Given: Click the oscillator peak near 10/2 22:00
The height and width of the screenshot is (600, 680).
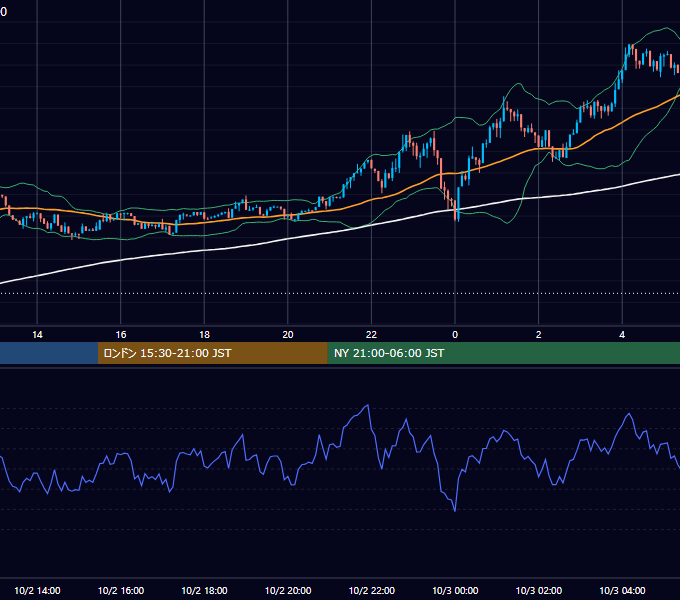Looking at the screenshot, I should 368,405.
